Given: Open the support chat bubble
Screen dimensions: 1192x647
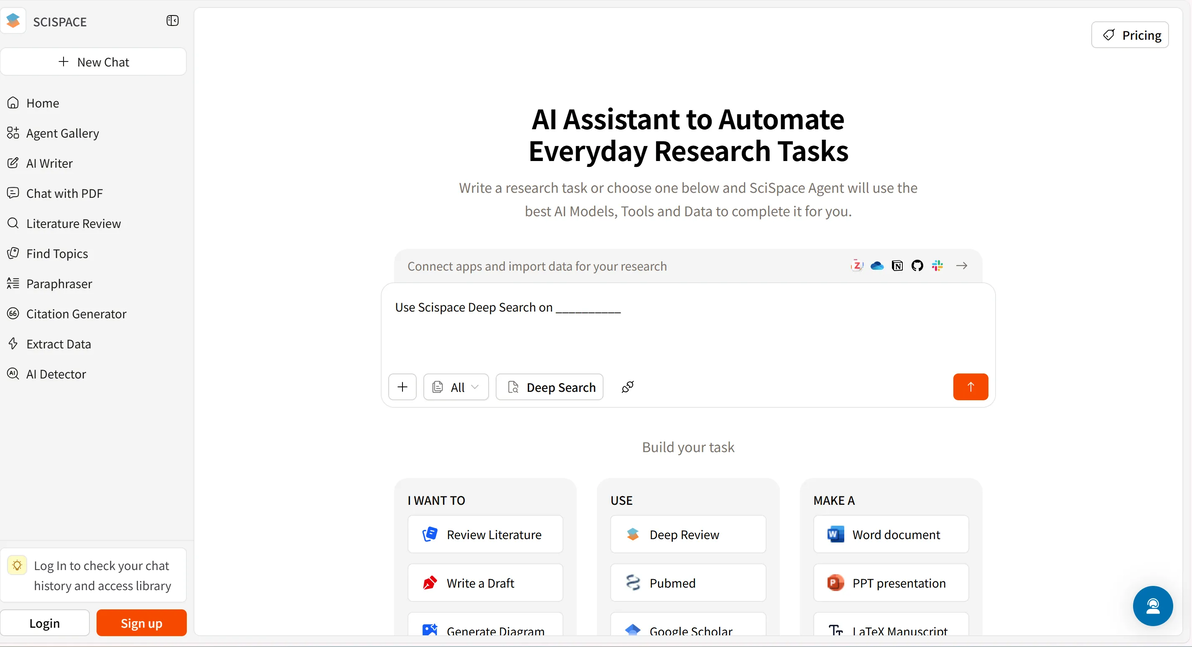Looking at the screenshot, I should point(1152,606).
